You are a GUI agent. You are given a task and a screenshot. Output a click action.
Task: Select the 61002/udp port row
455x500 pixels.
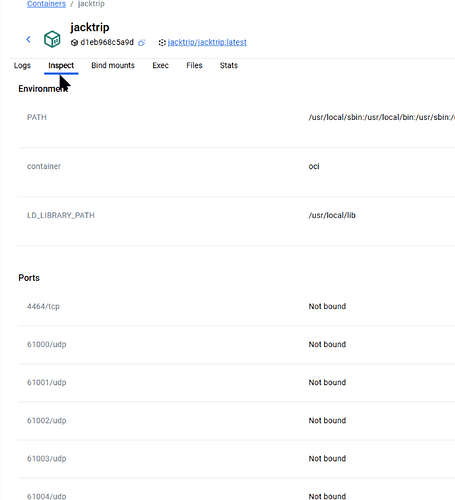tap(236, 420)
